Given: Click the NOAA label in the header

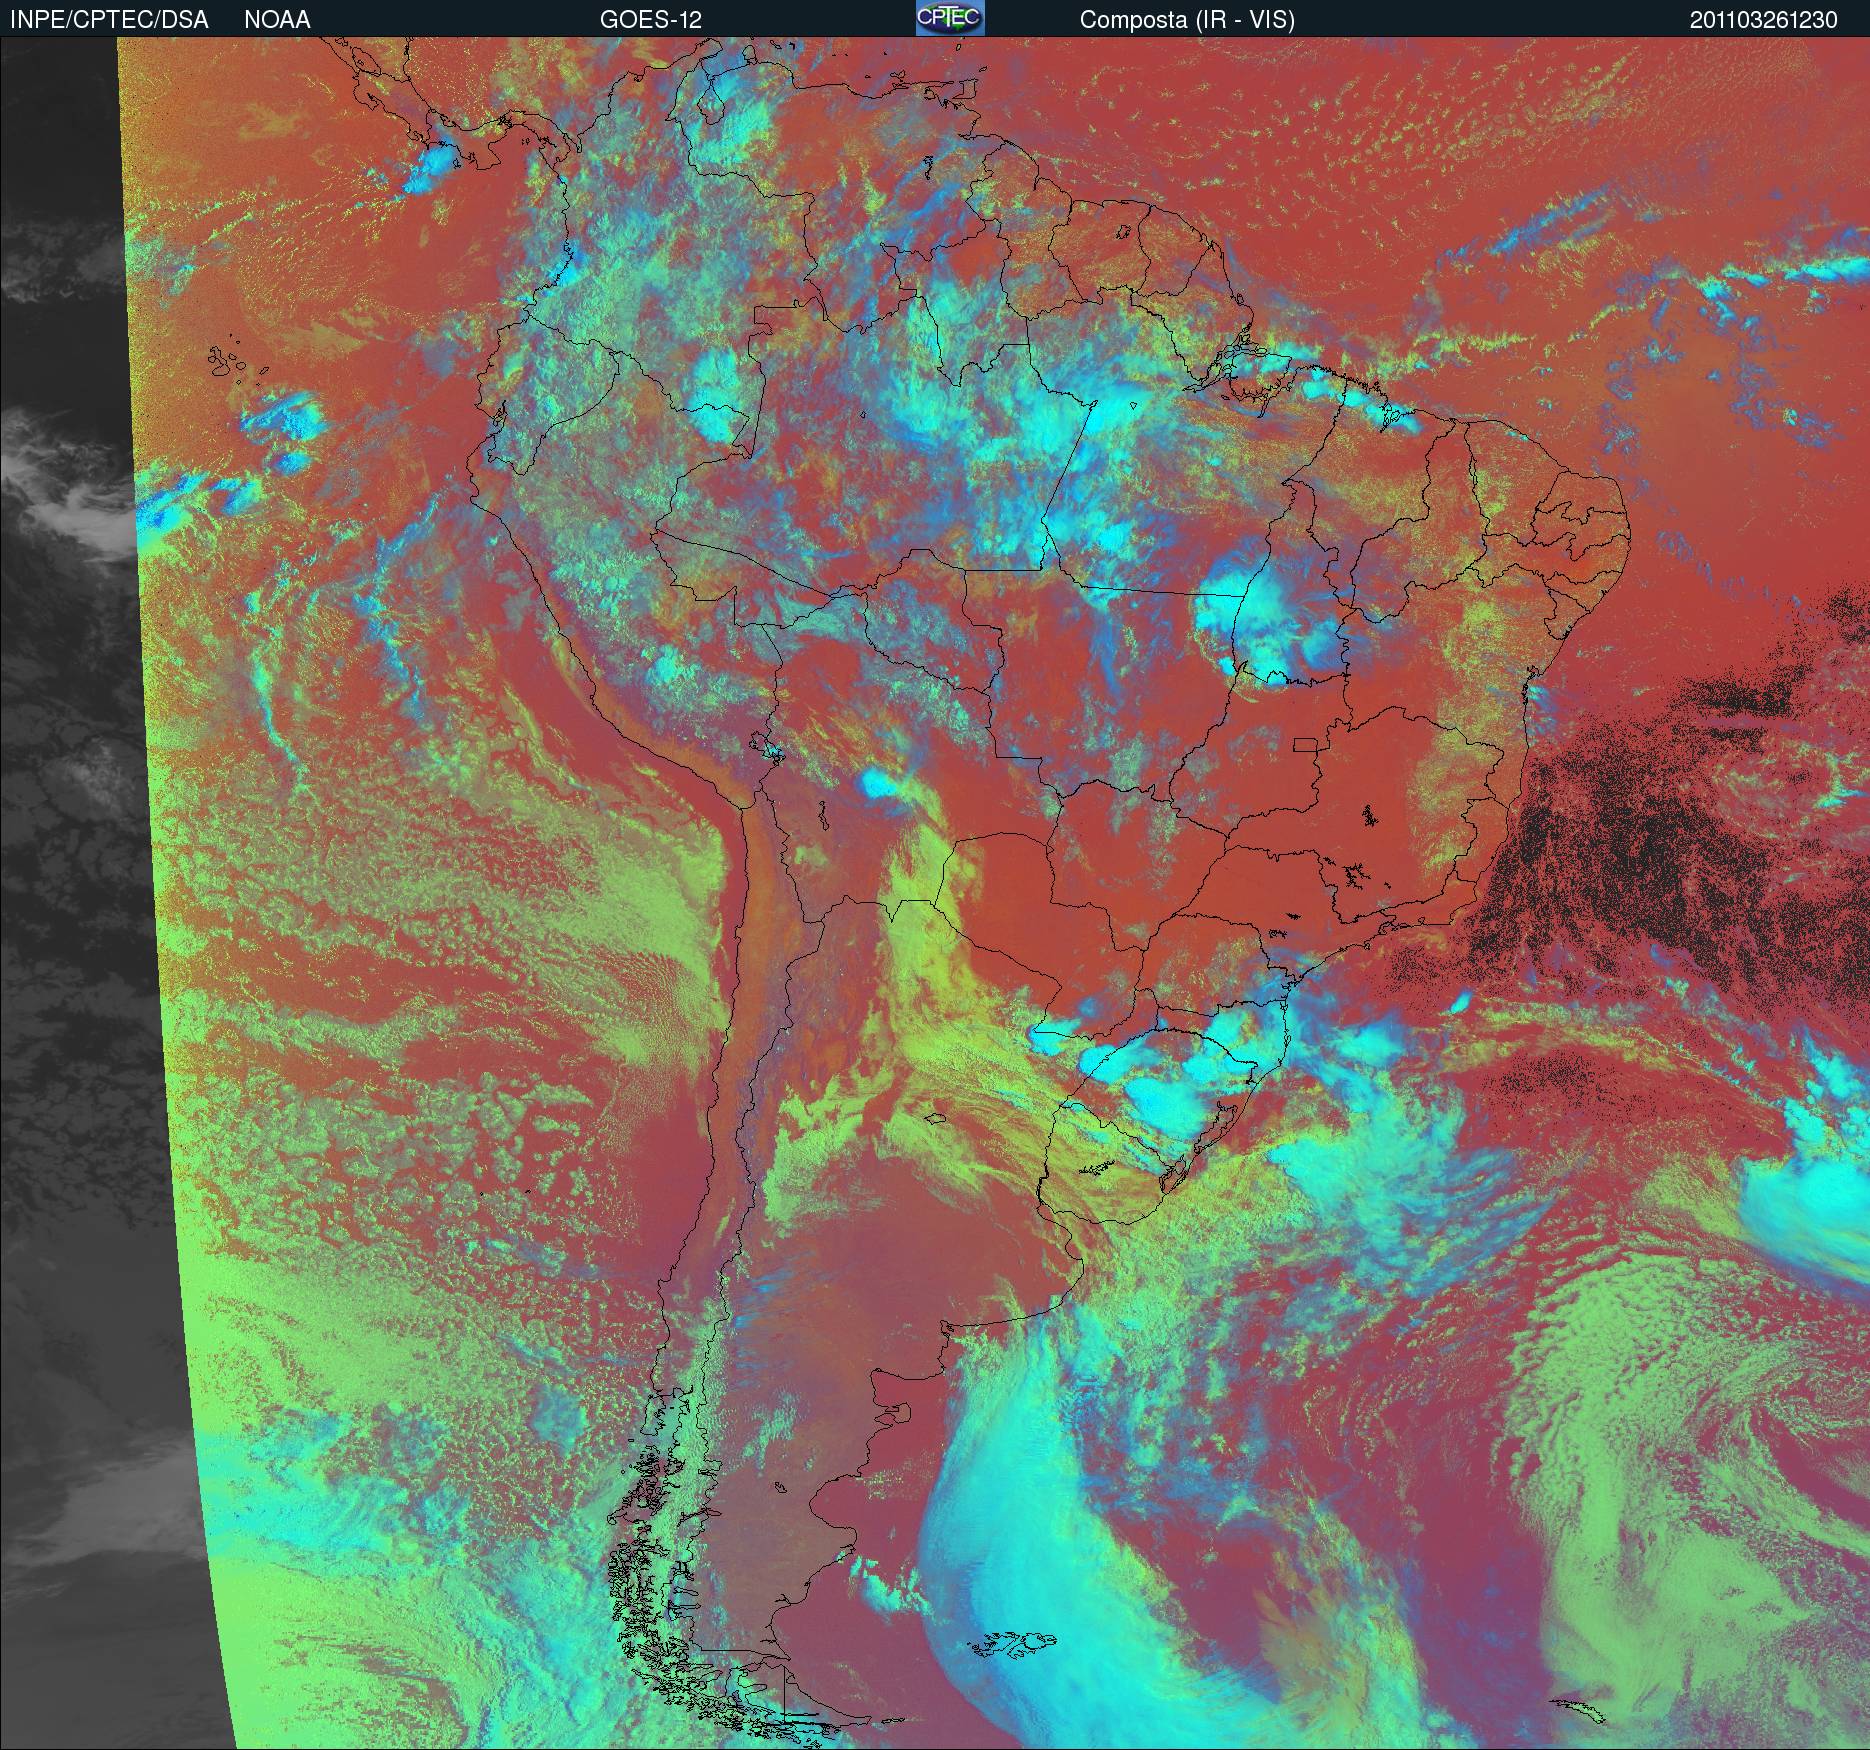Looking at the screenshot, I should click(x=277, y=20).
